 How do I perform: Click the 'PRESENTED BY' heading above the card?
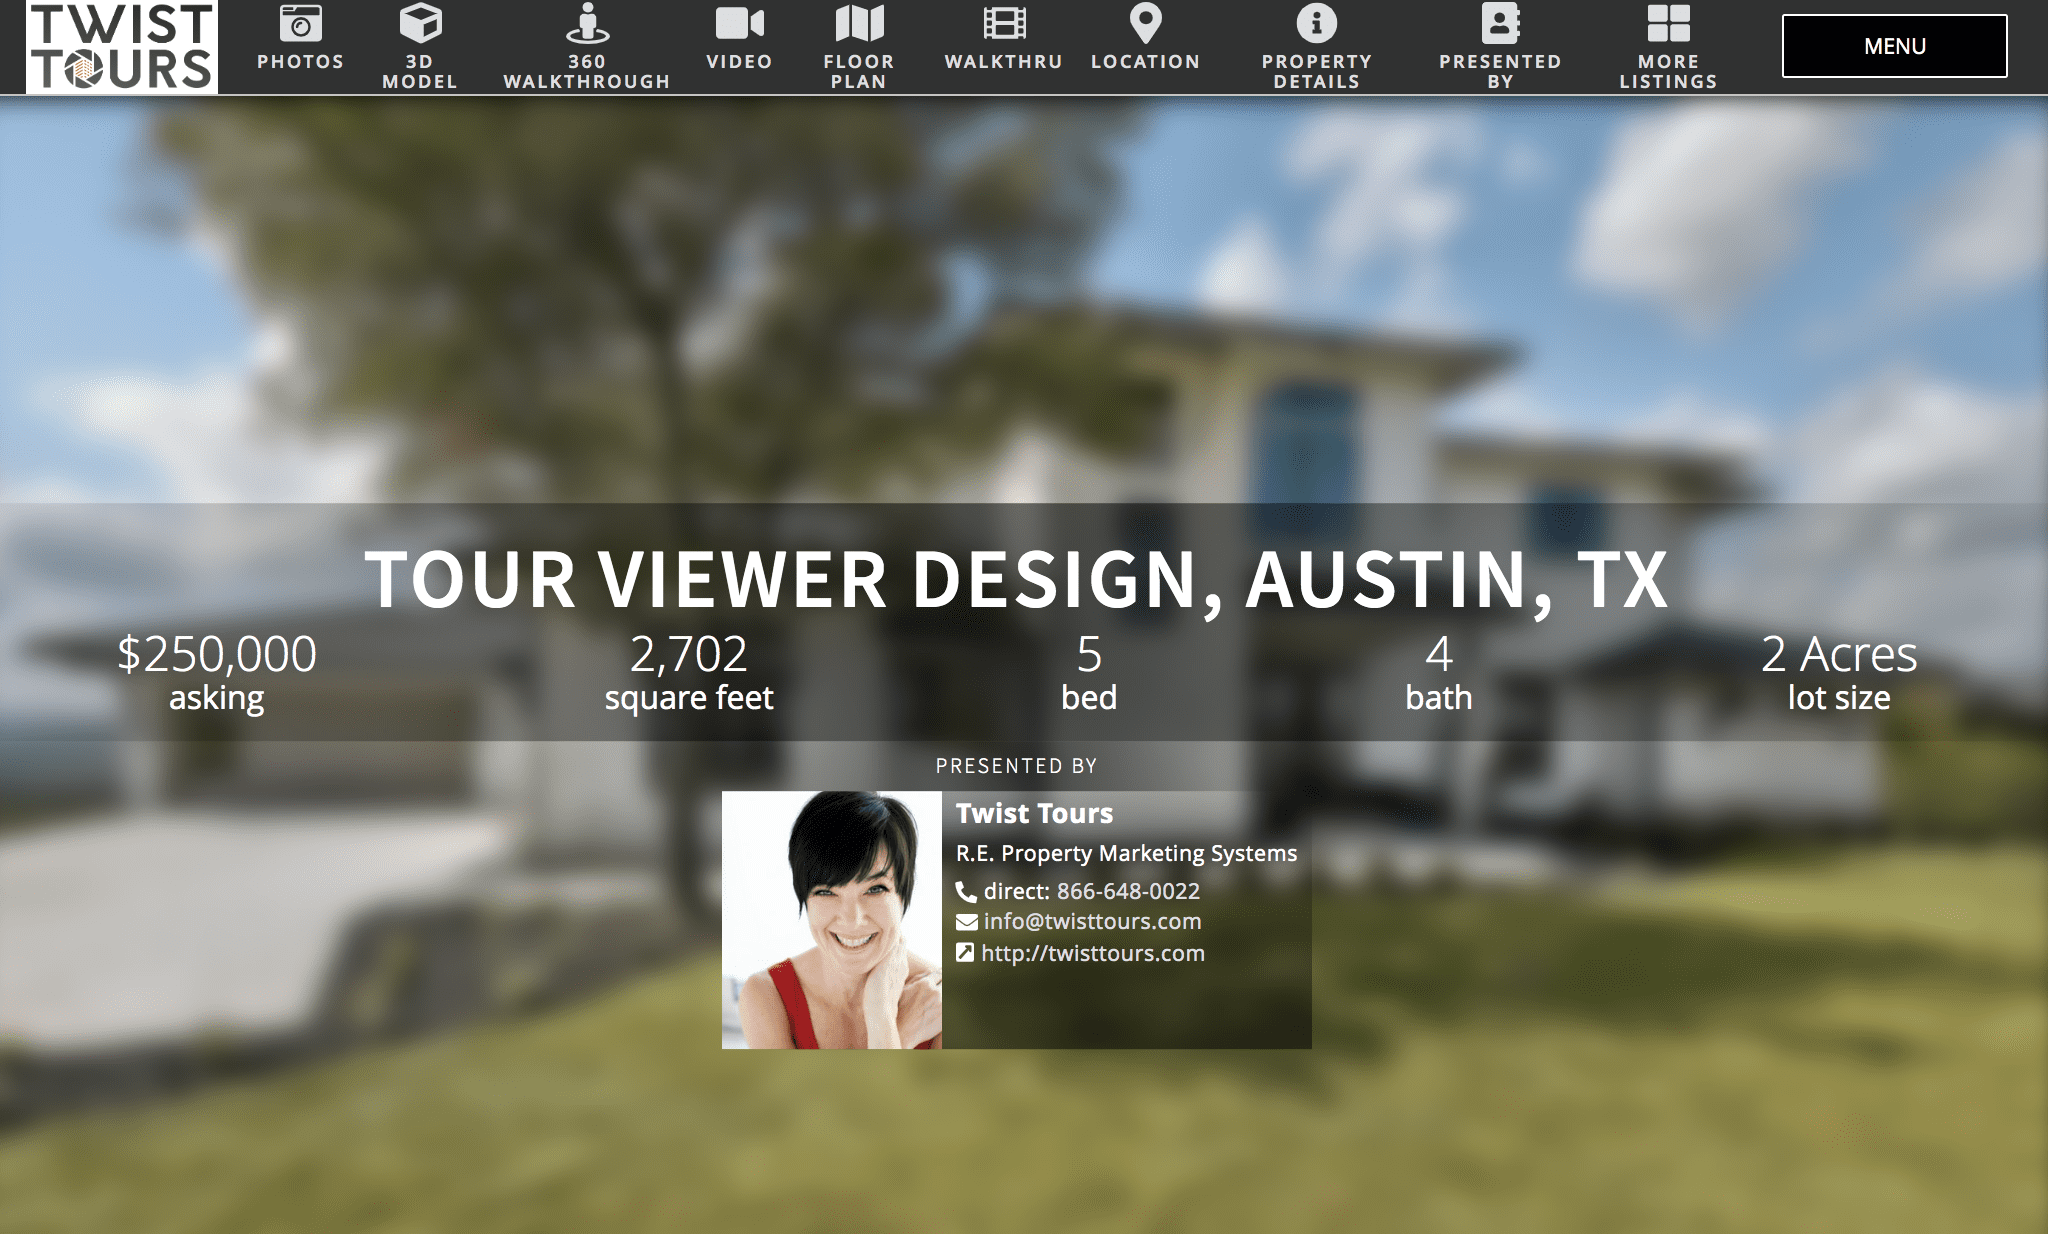pyautogui.click(x=1016, y=766)
